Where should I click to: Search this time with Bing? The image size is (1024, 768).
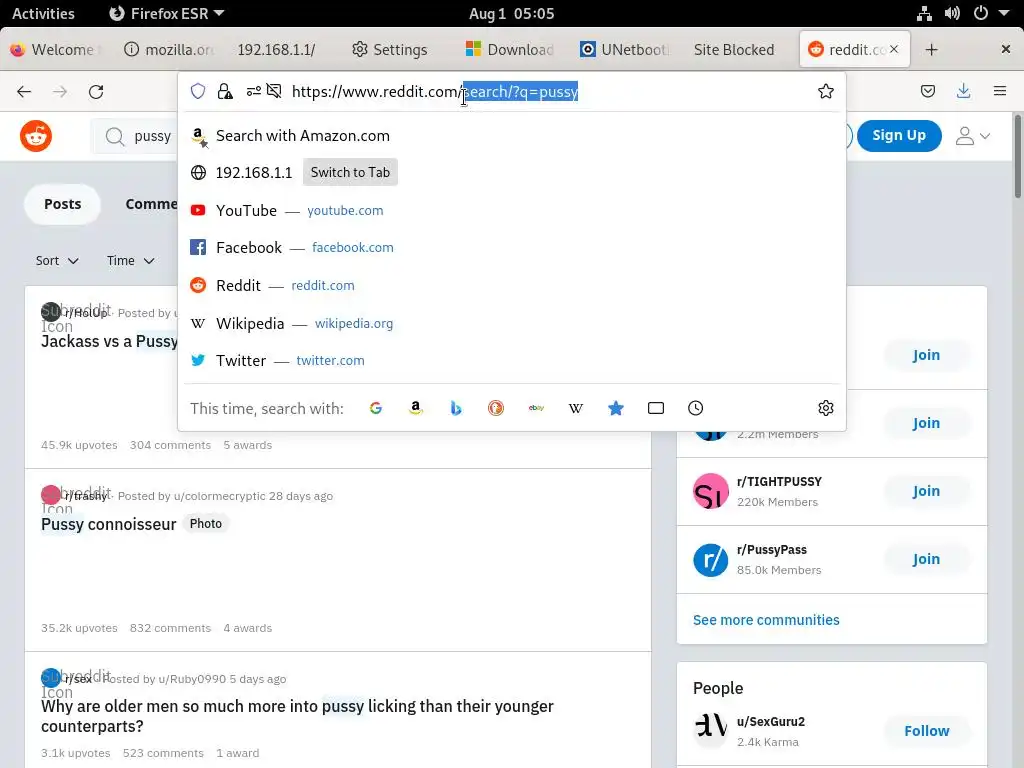click(x=456, y=408)
